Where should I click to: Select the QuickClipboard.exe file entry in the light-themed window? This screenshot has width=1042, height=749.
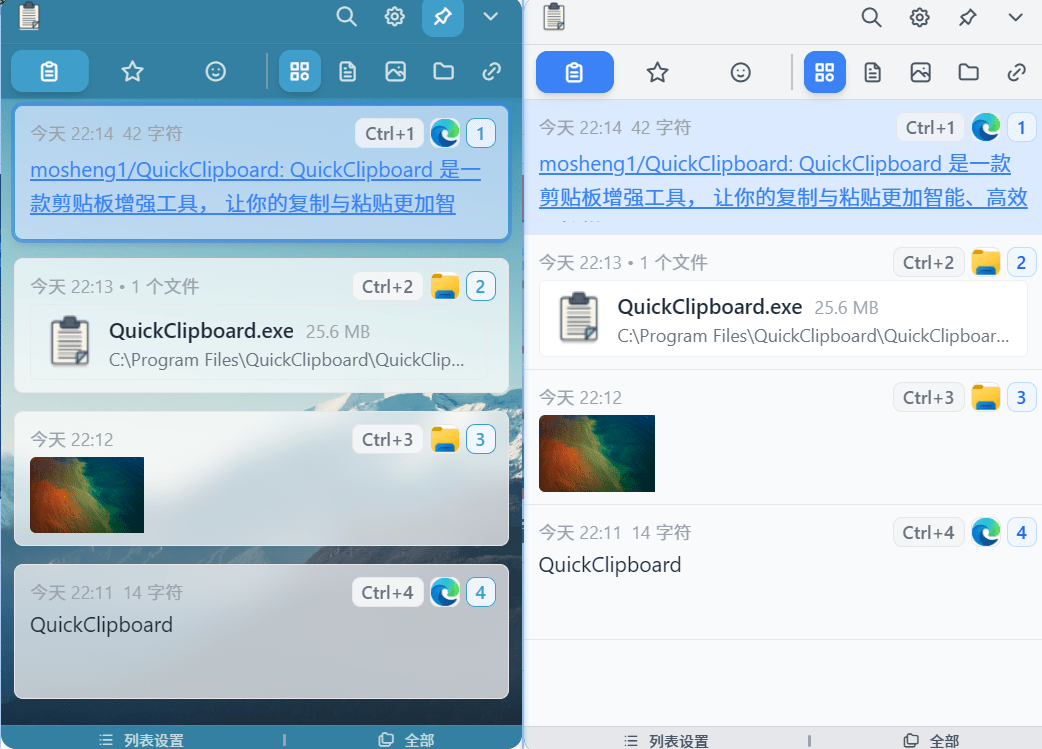783,319
